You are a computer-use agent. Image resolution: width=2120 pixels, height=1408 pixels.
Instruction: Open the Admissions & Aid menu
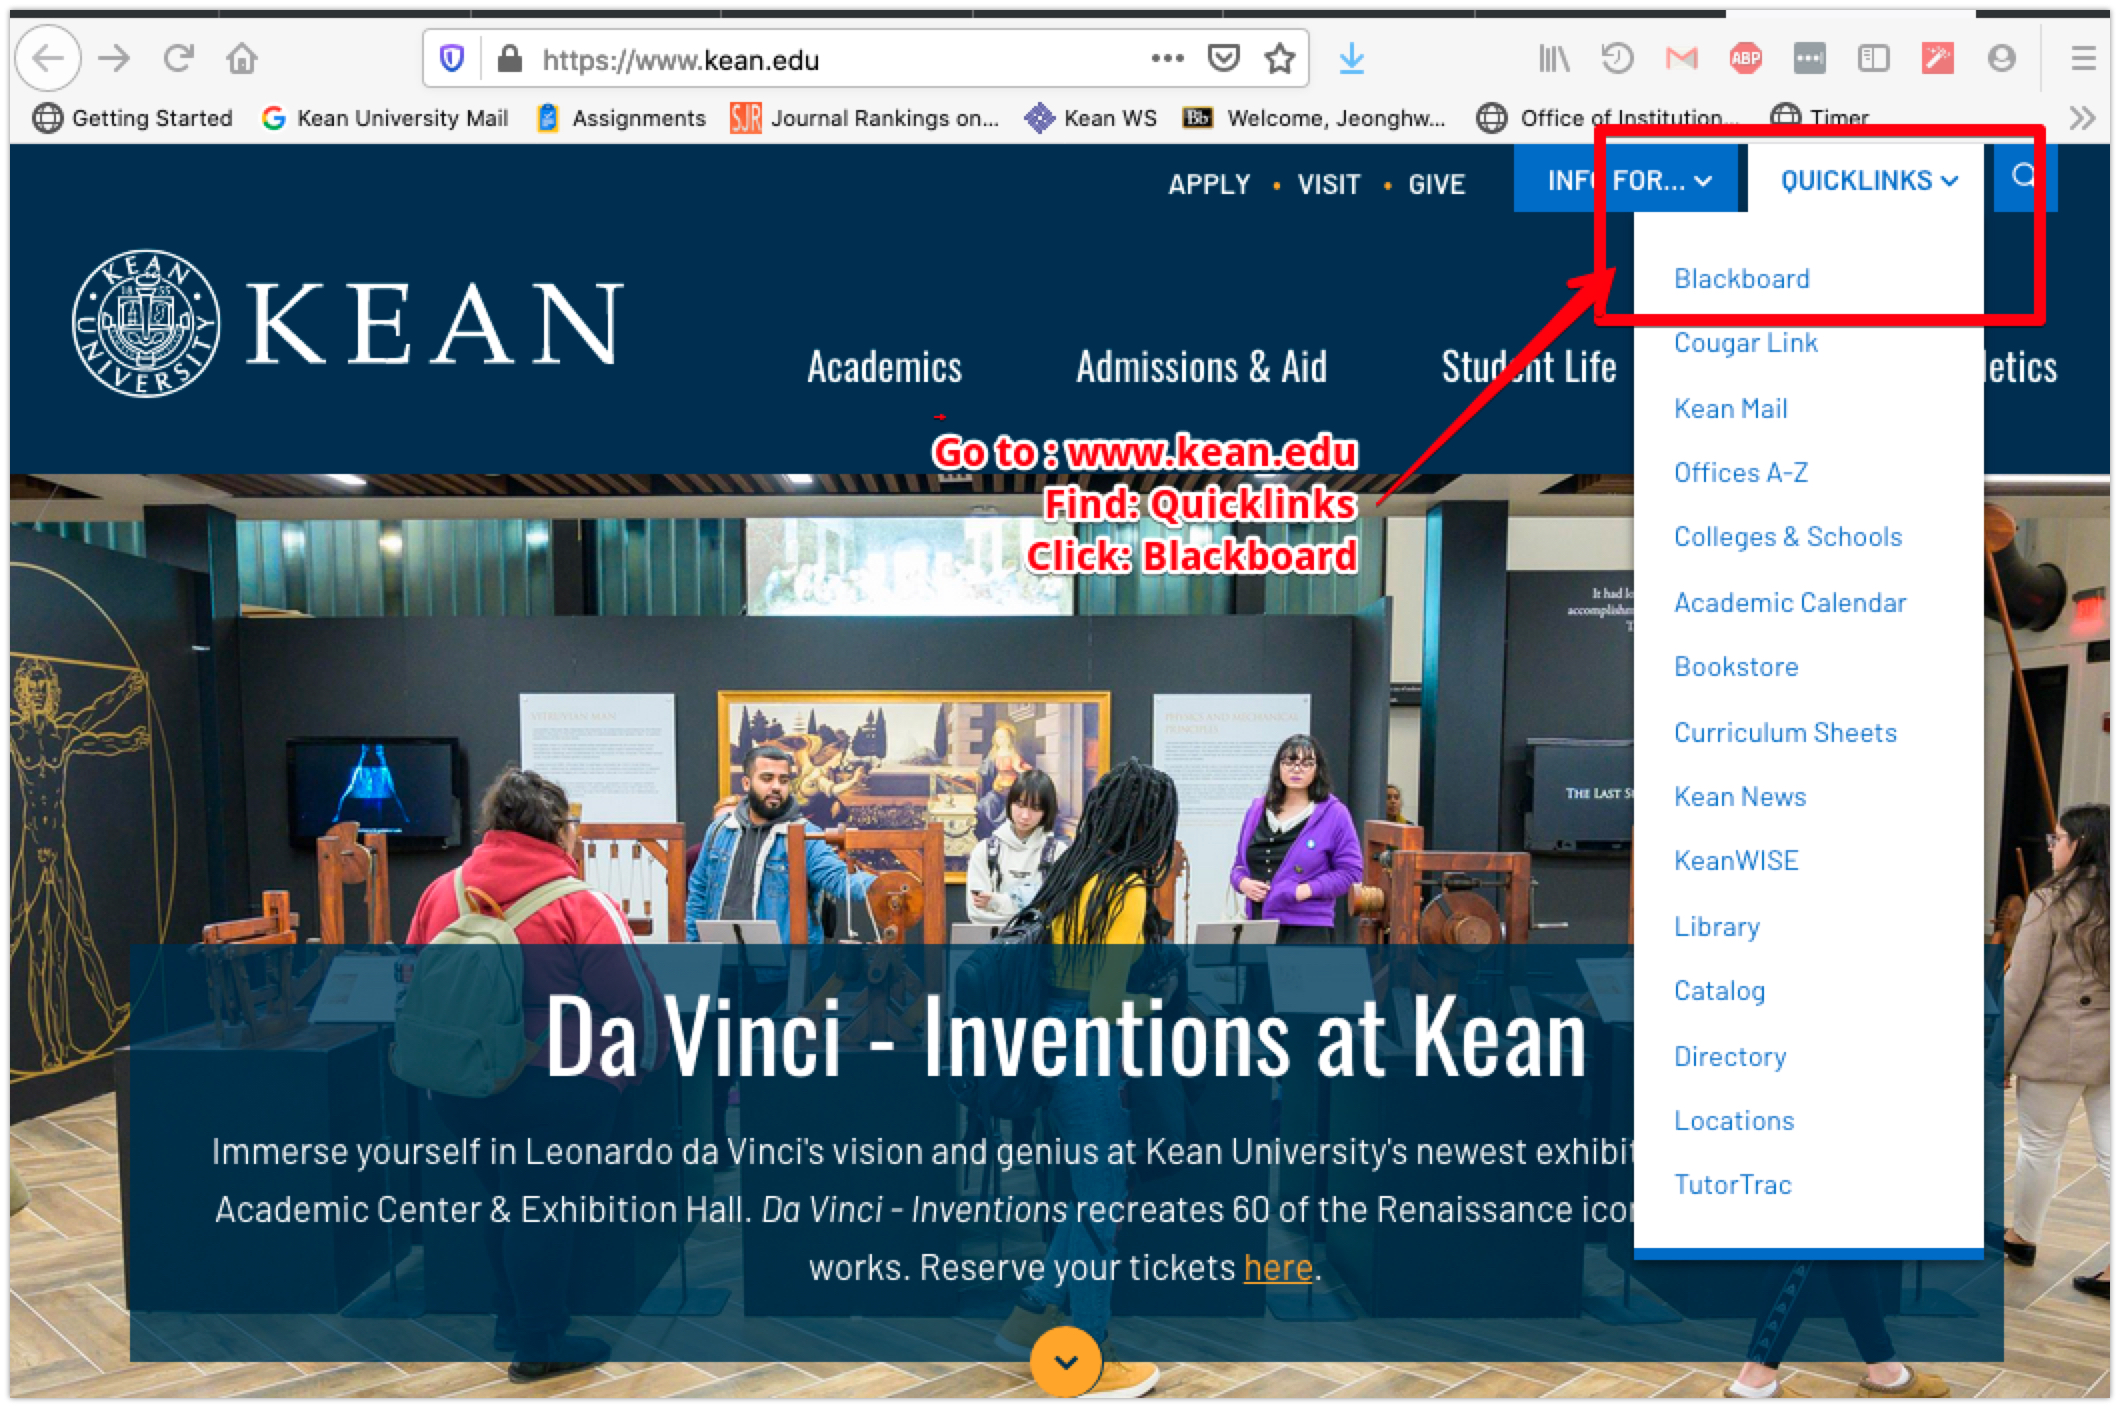click(x=1201, y=367)
